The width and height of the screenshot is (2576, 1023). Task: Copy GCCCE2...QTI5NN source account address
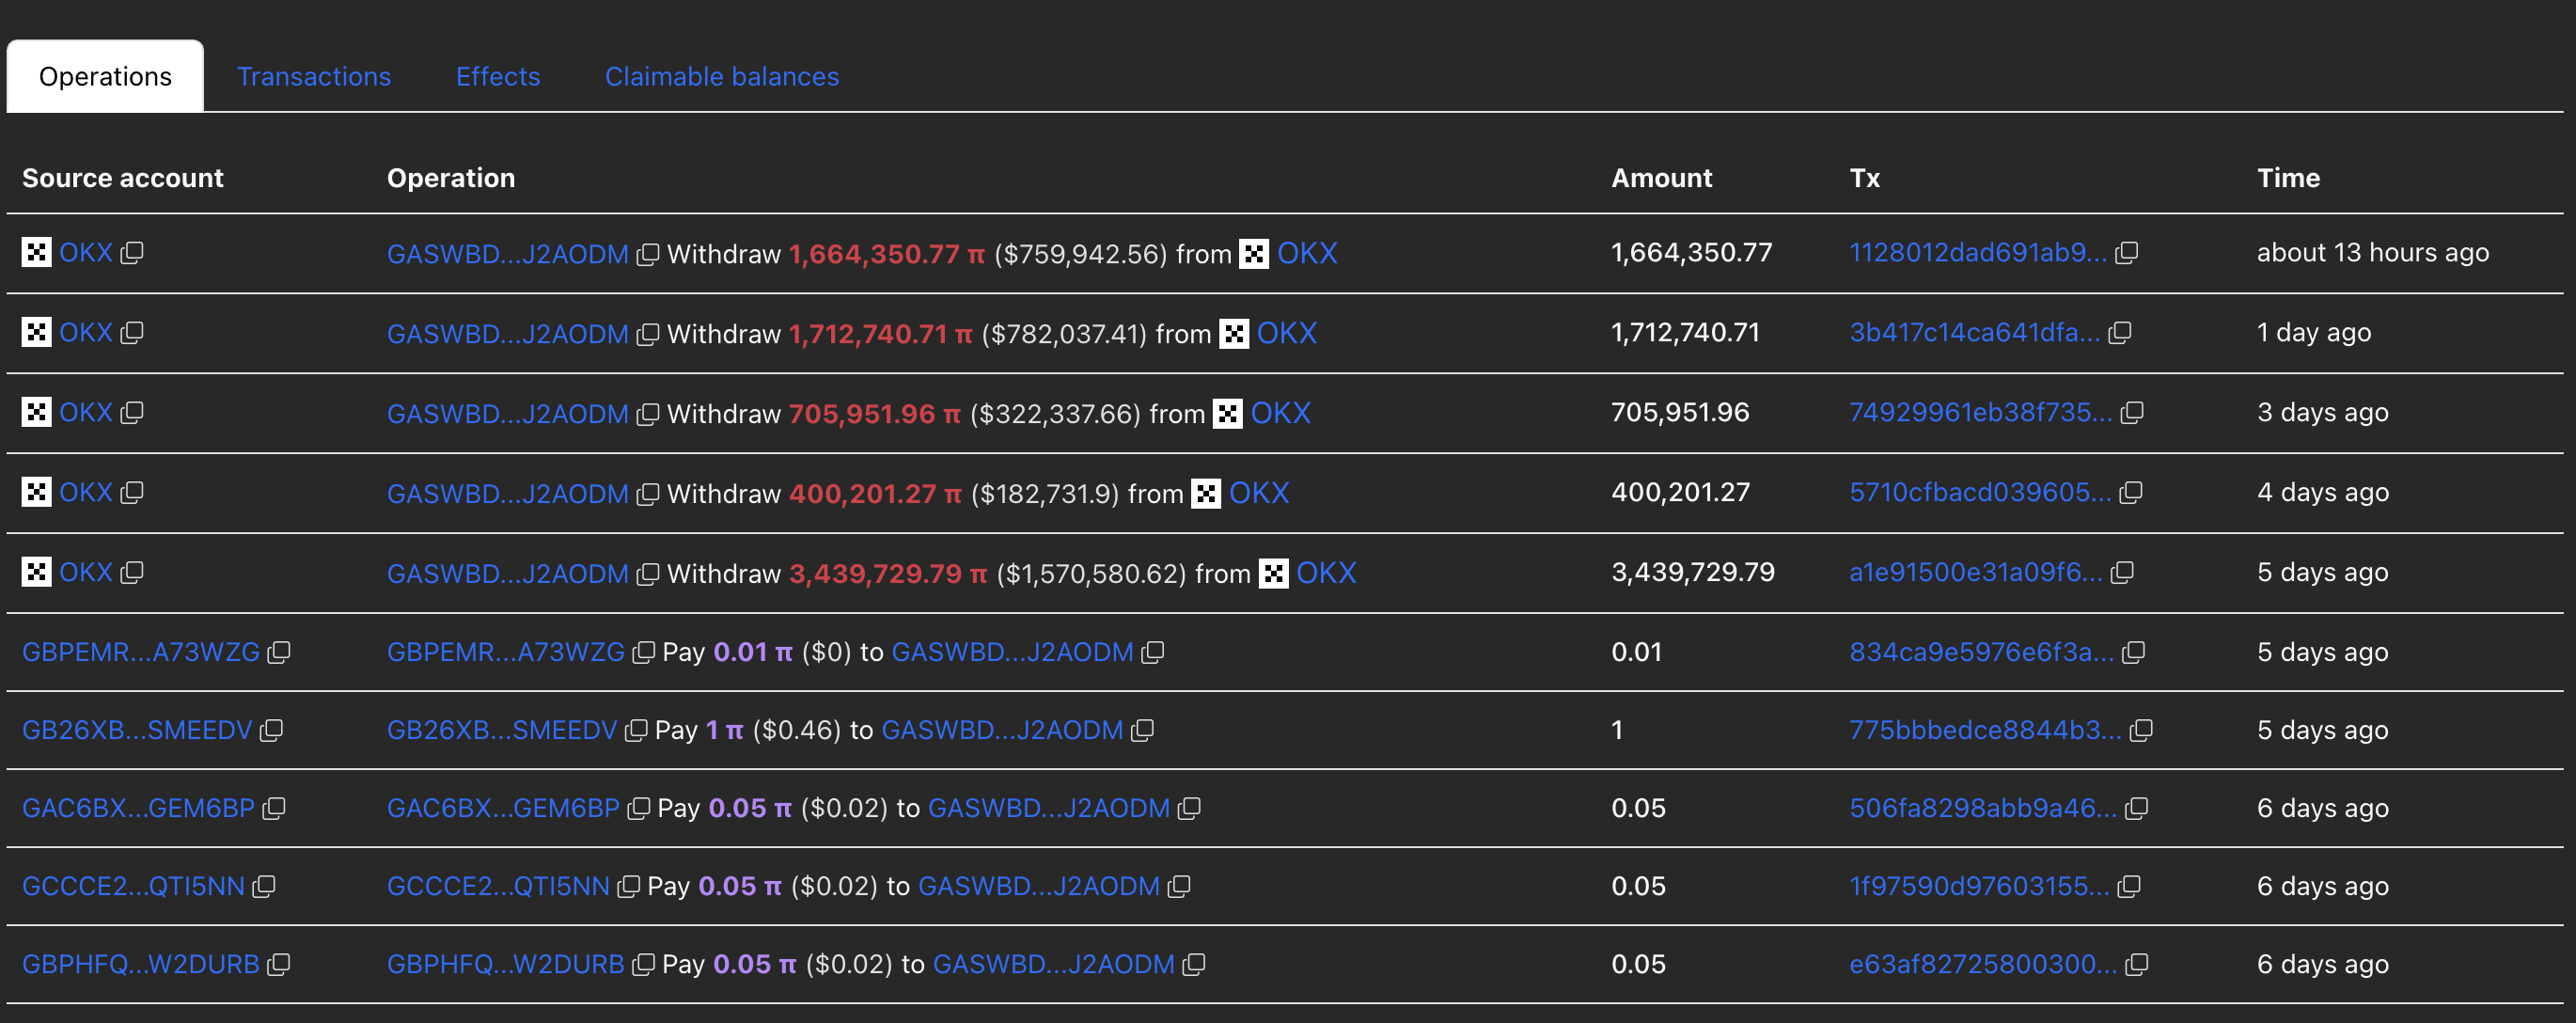(264, 887)
